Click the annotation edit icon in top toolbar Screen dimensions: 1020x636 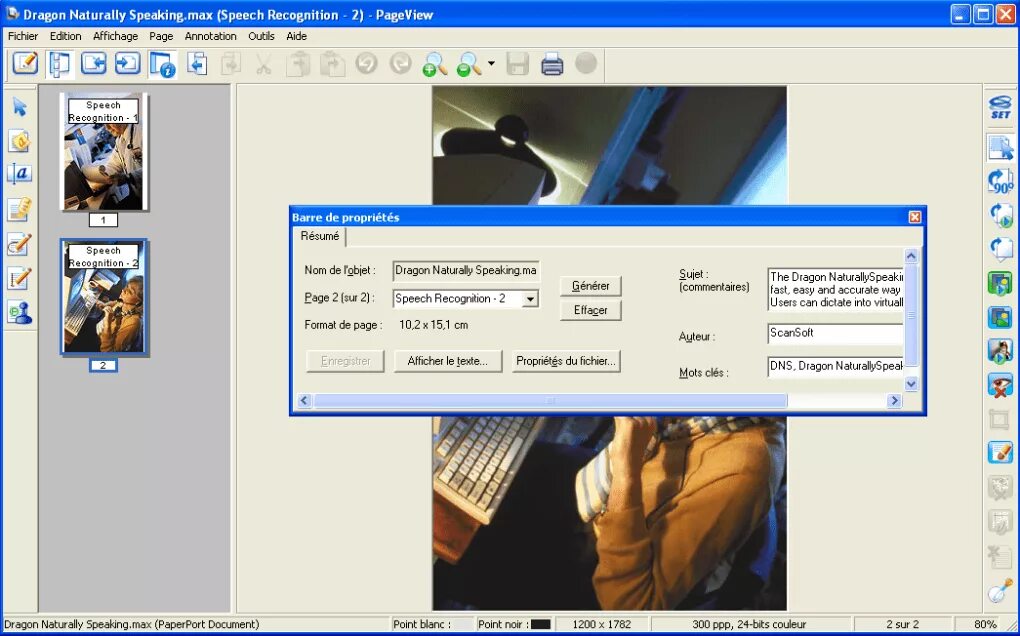click(25, 63)
